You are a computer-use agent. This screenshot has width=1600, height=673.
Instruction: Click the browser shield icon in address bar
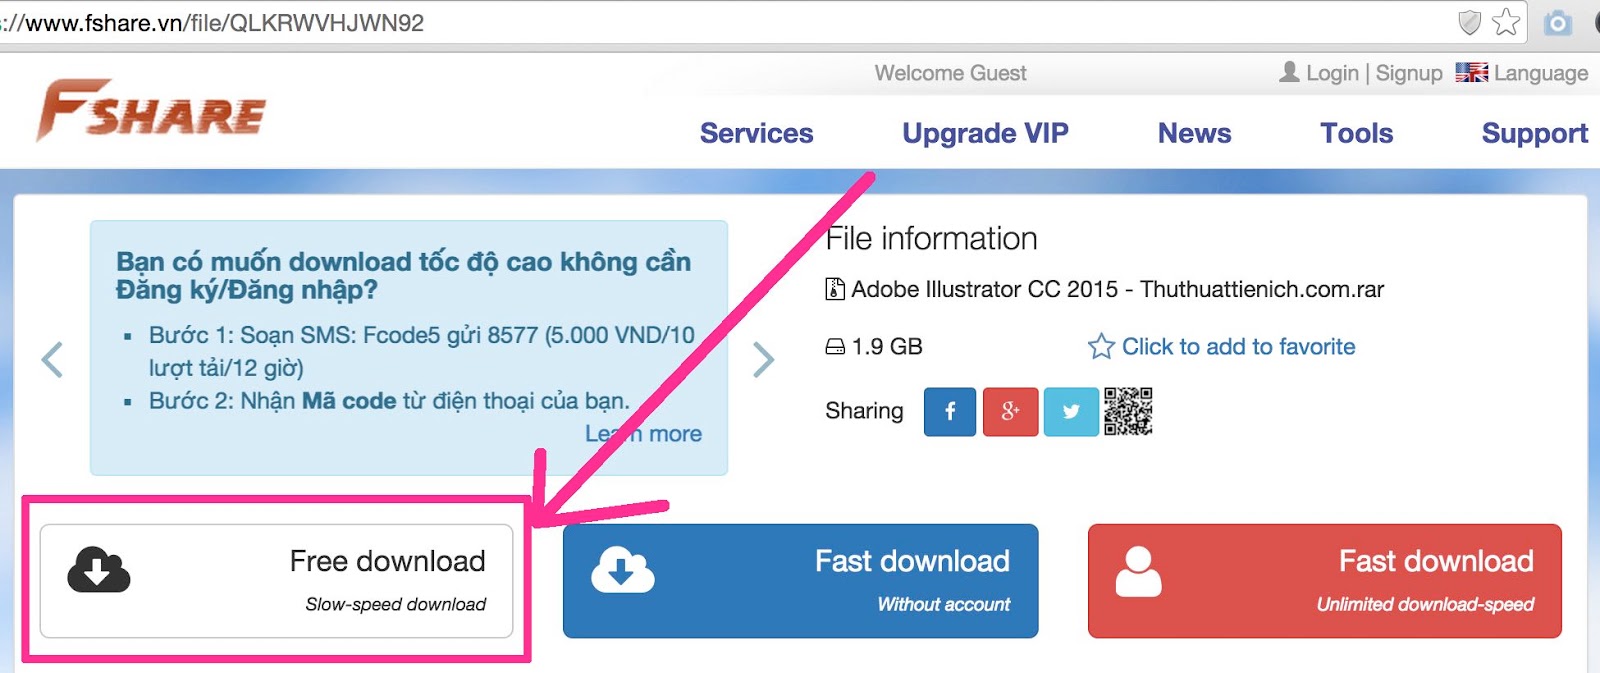[x=1469, y=22]
